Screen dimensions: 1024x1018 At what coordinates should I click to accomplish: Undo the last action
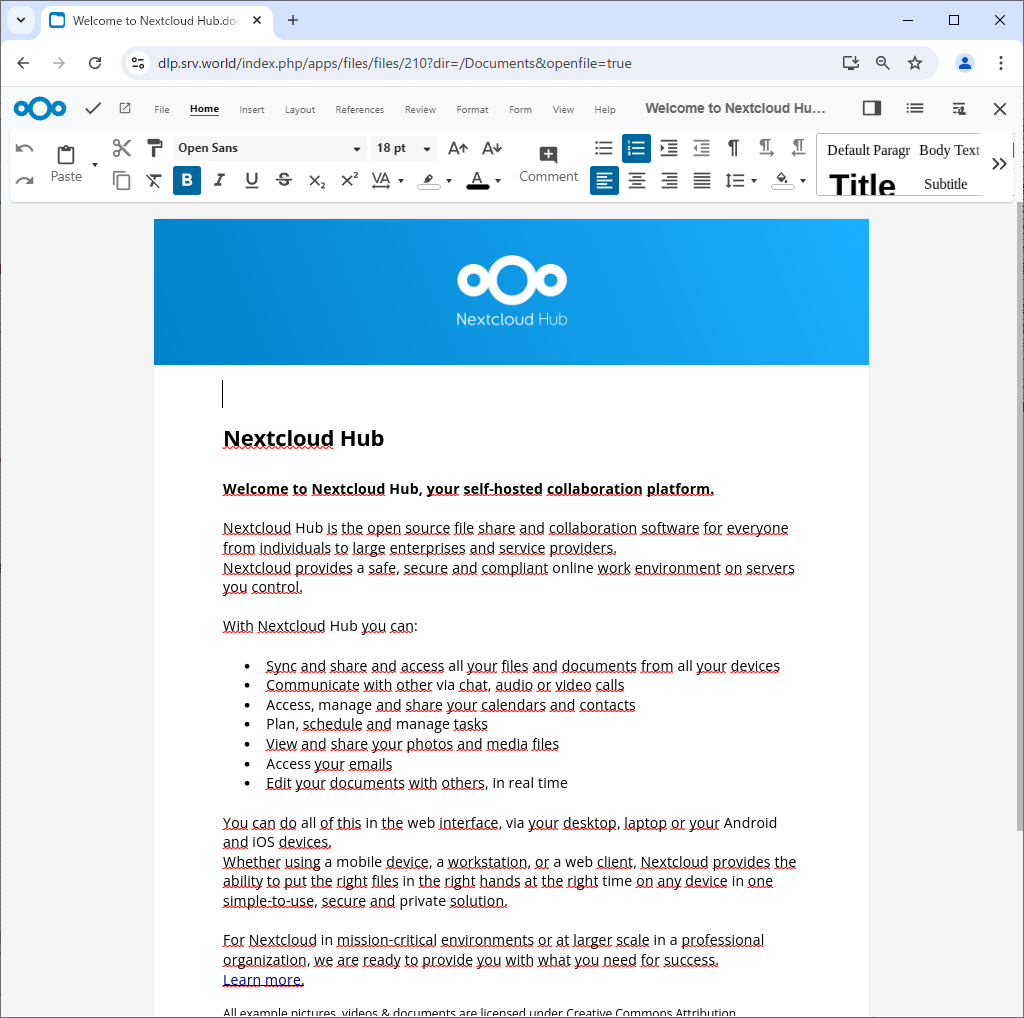coord(24,148)
